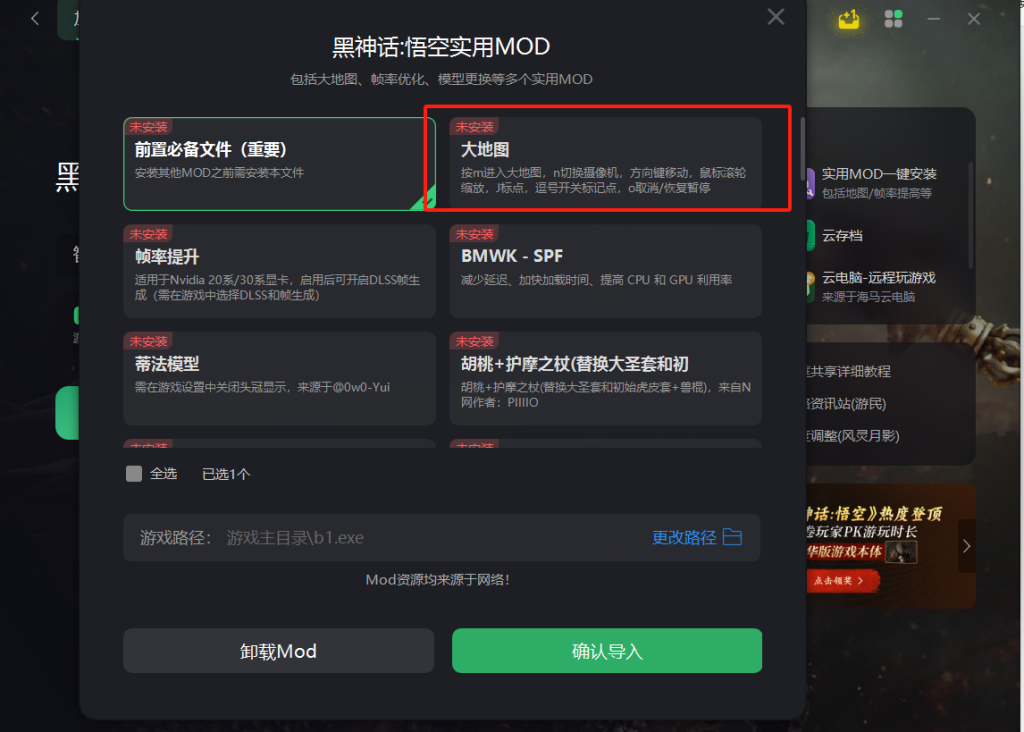The width and height of the screenshot is (1024, 732).
Task: Click the 更改路径 link
Action: [684, 537]
